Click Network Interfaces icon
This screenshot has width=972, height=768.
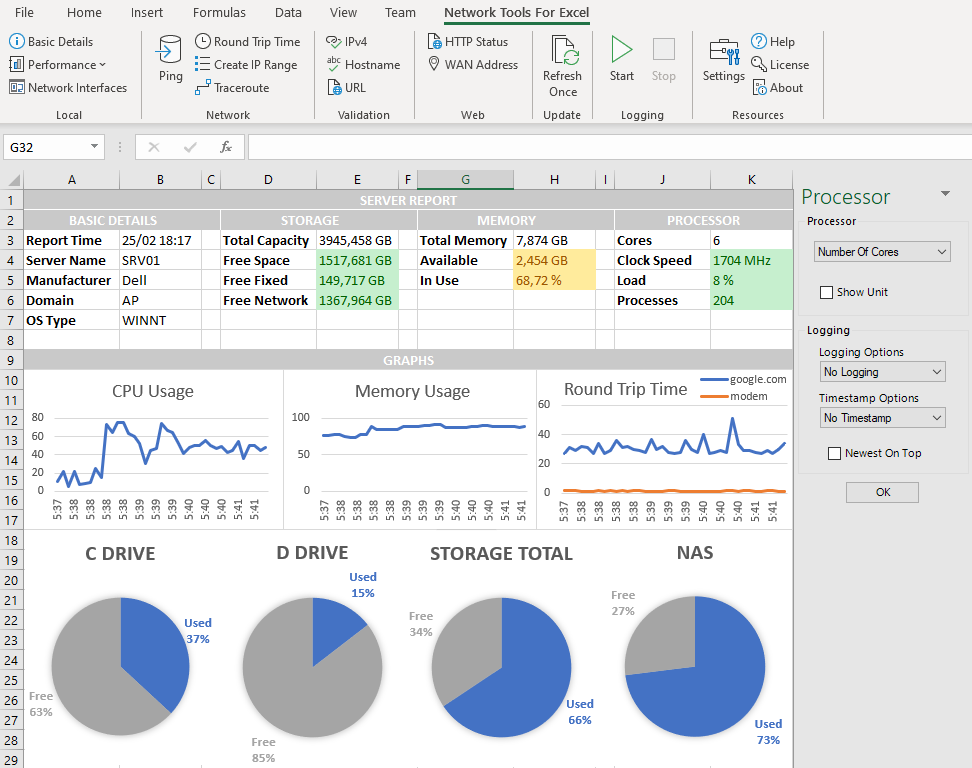(x=17, y=87)
